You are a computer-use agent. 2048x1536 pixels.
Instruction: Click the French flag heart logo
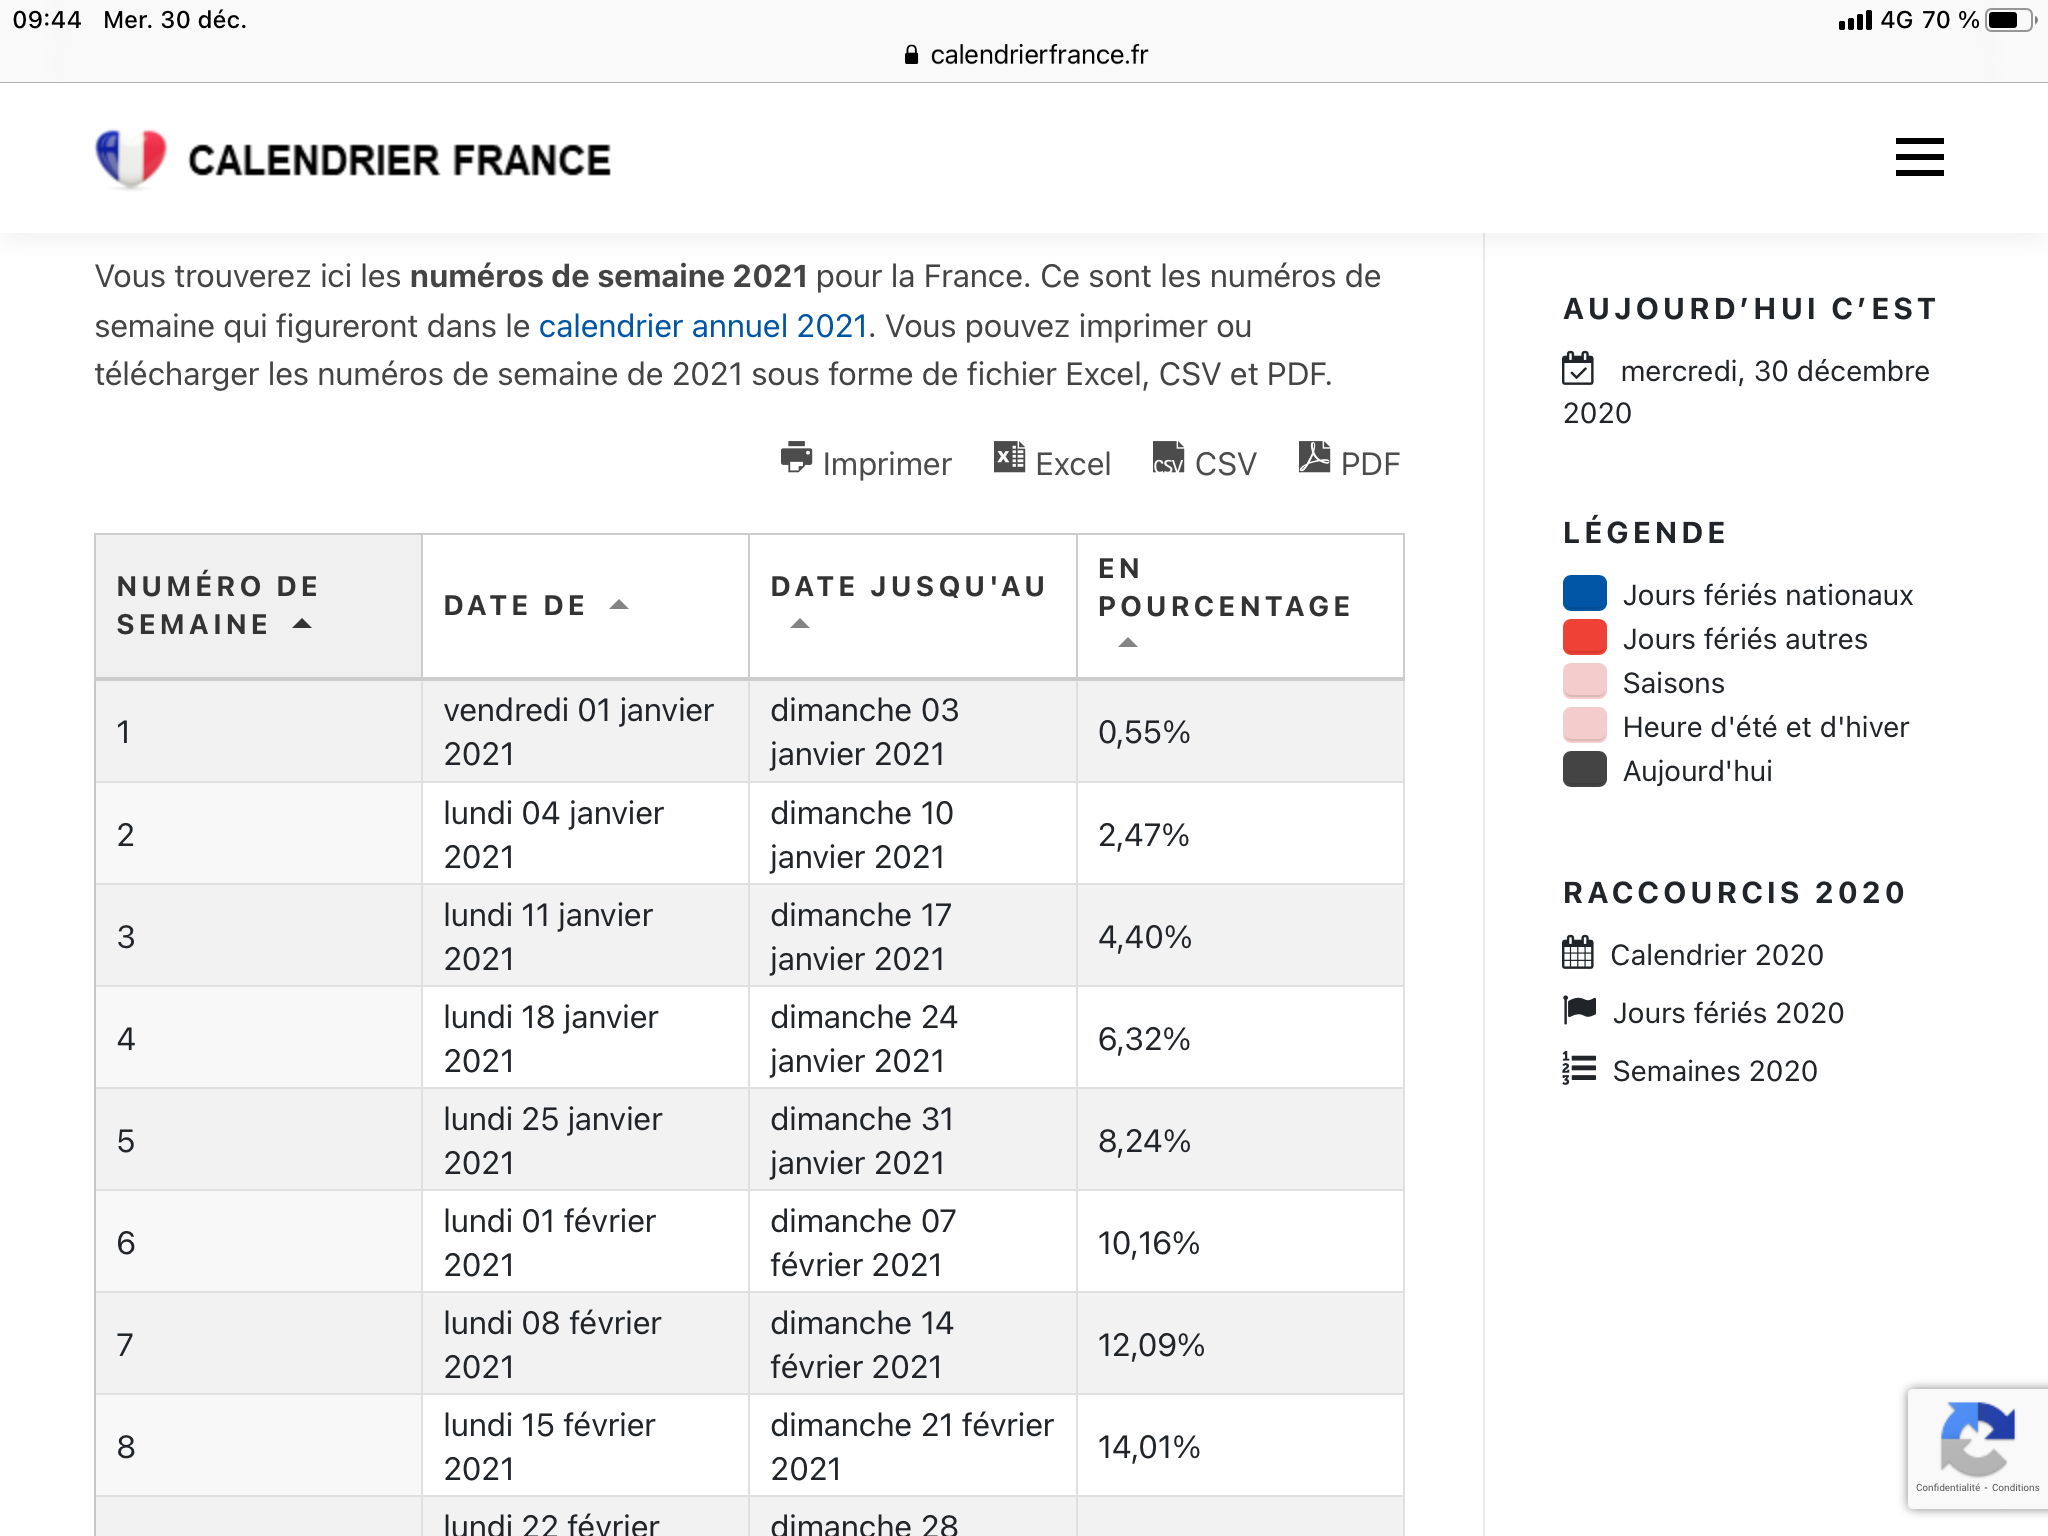pyautogui.click(x=131, y=158)
